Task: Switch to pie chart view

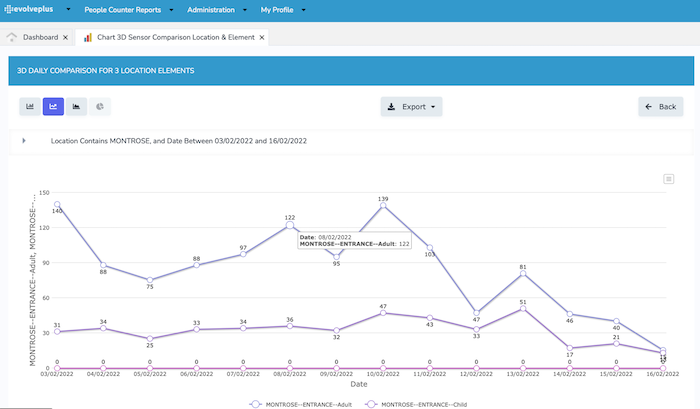Action: tap(100, 106)
